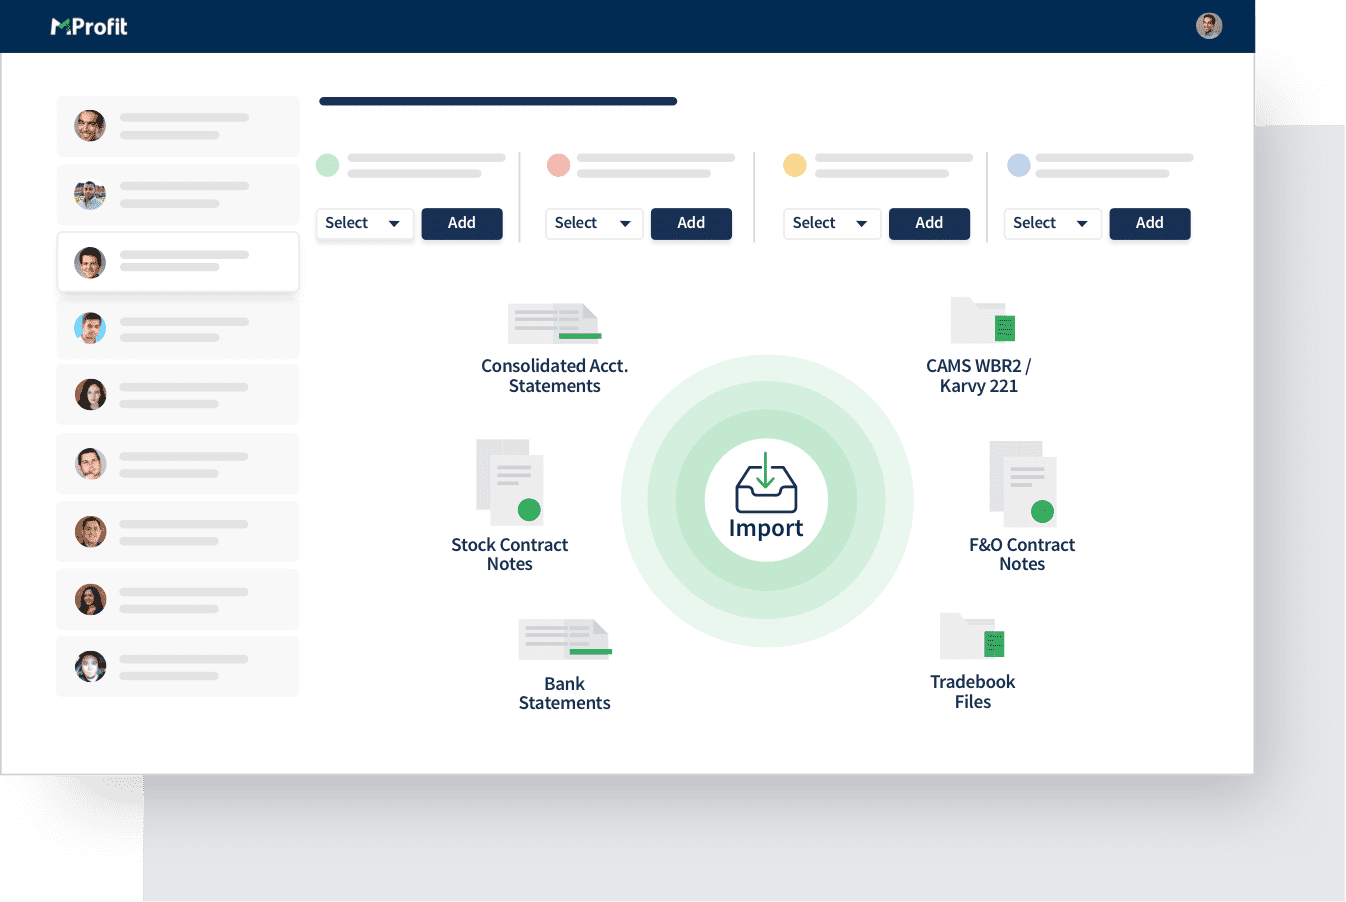Choose the first user card in sidebar
The height and width of the screenshot is (902, 1346).
click(x=178, y=126)
